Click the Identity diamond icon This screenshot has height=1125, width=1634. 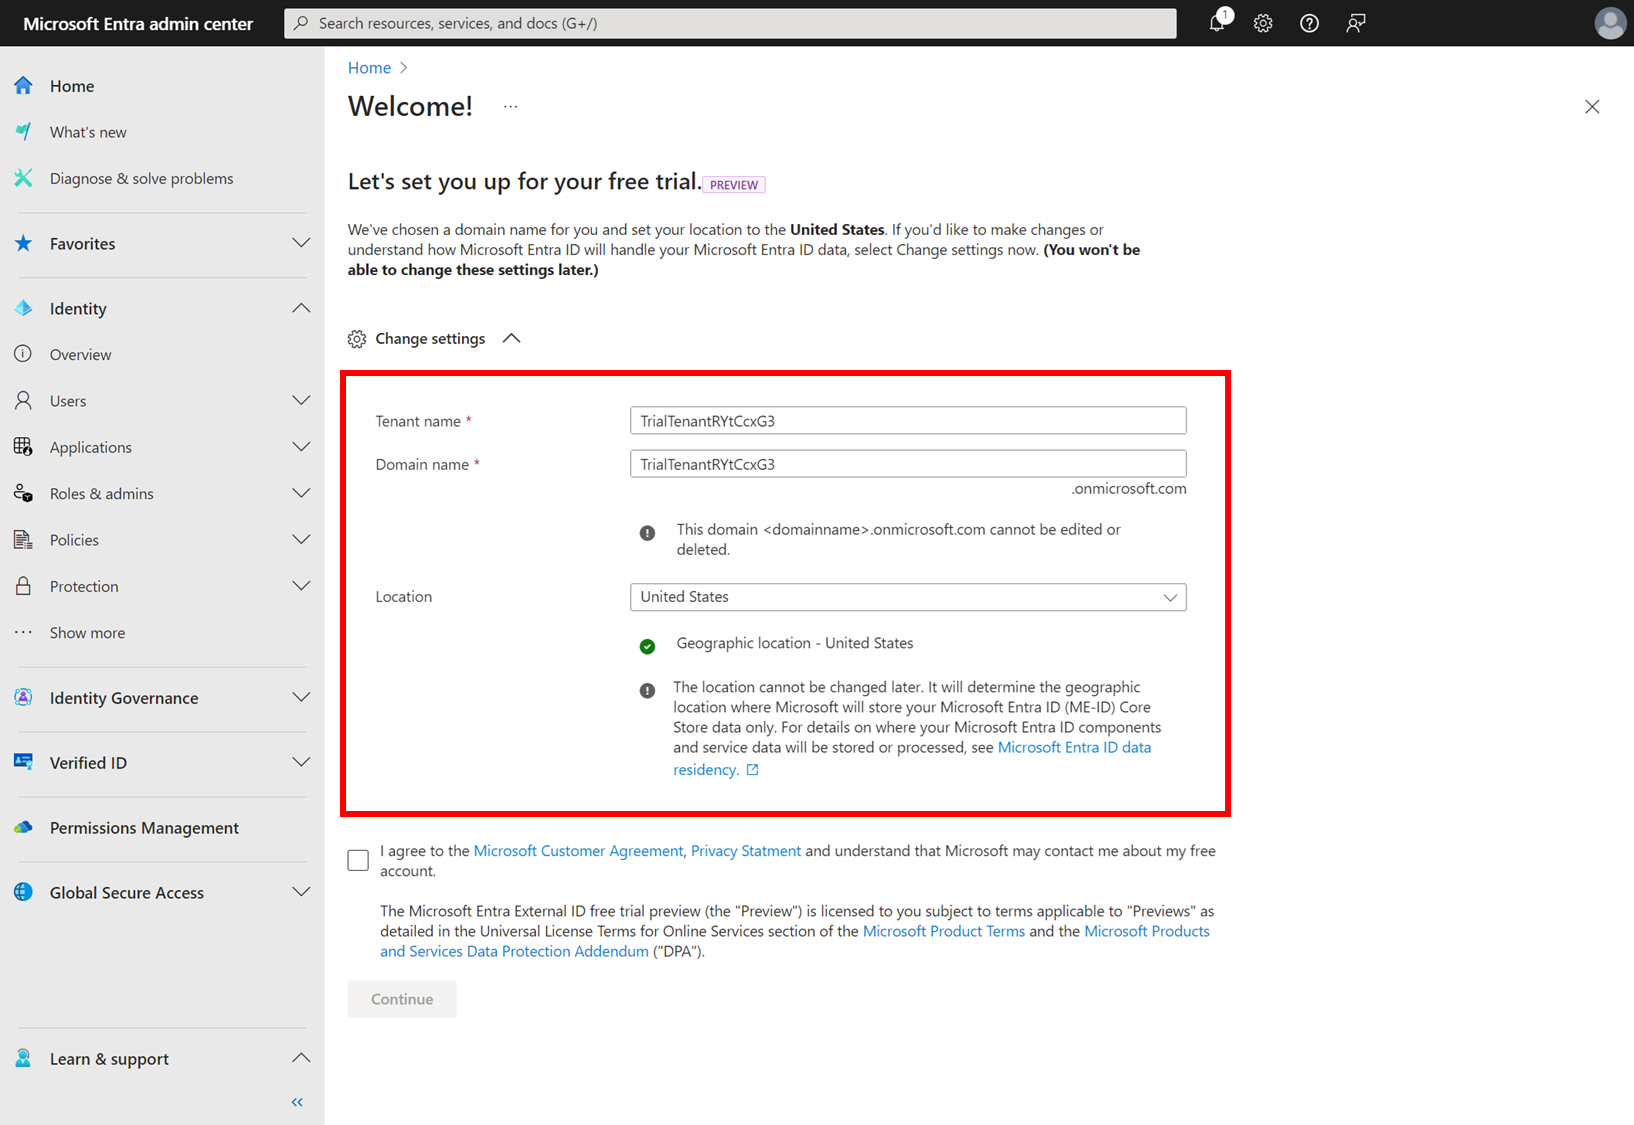[x=23, y=308]
